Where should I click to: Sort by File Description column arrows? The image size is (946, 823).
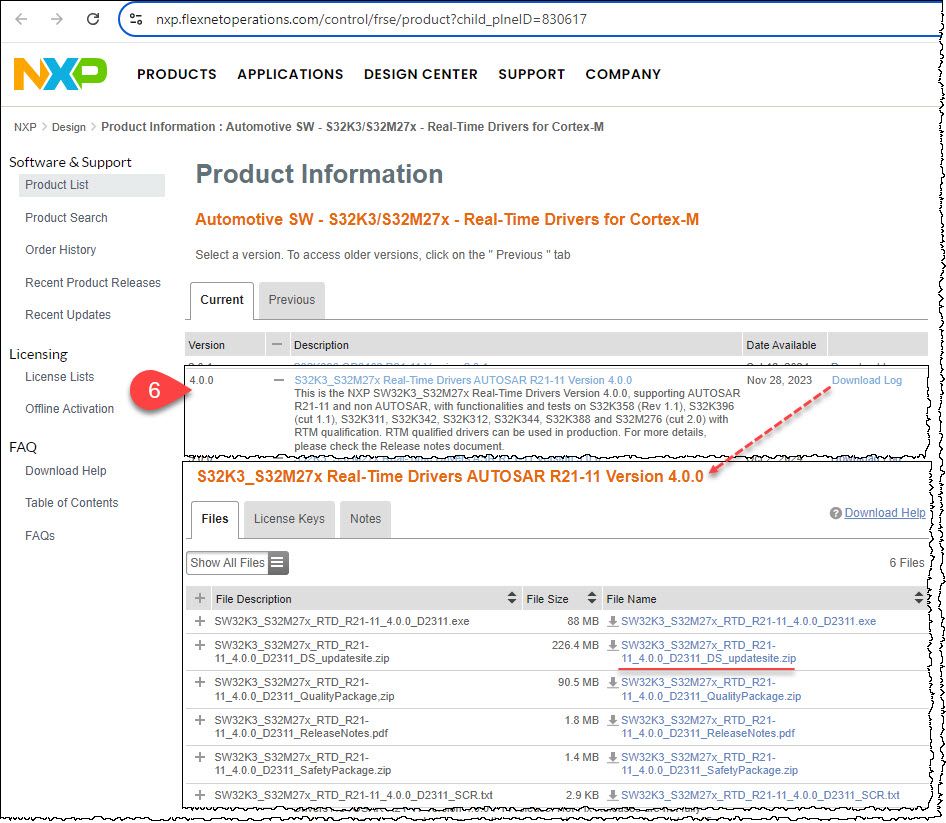coord(512,598)
